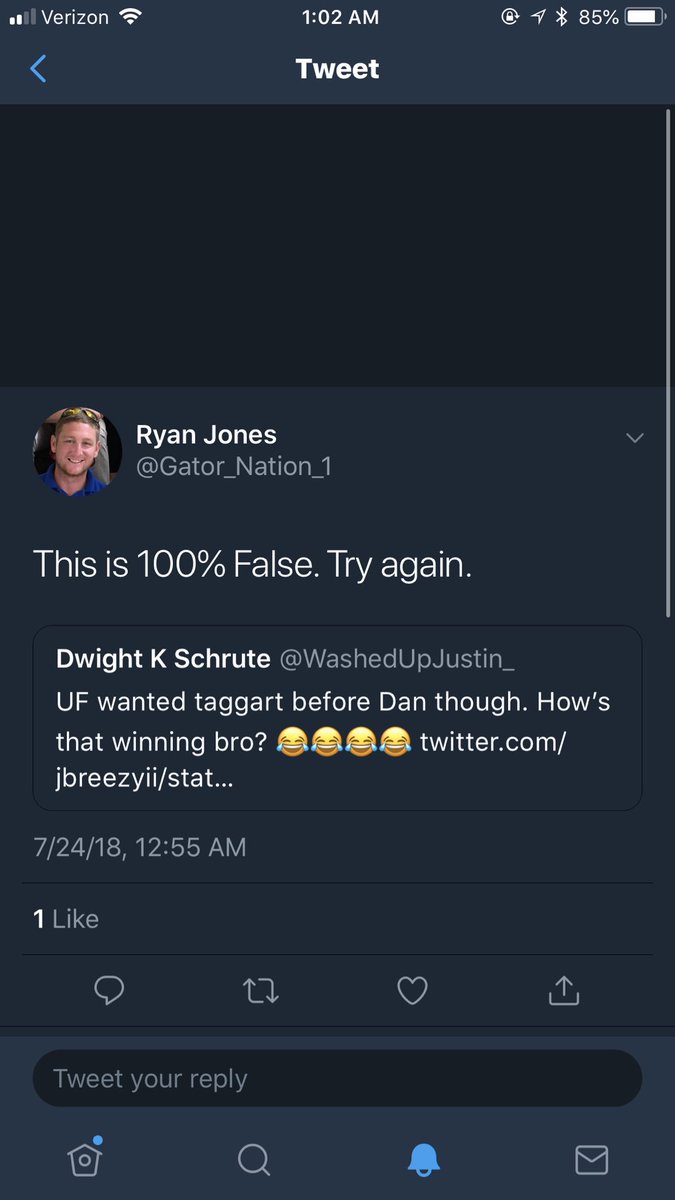The height and width of the screenshot is (1200, 675).
Task: Share the tweet
Action: click(x=564, y=990)
